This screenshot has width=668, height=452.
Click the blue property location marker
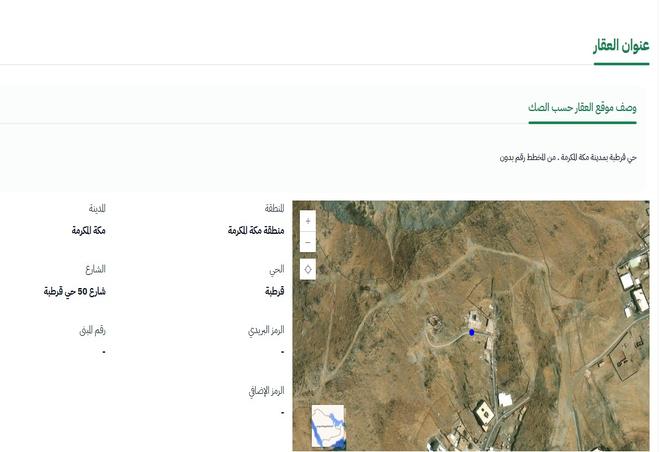coord(472,332)
